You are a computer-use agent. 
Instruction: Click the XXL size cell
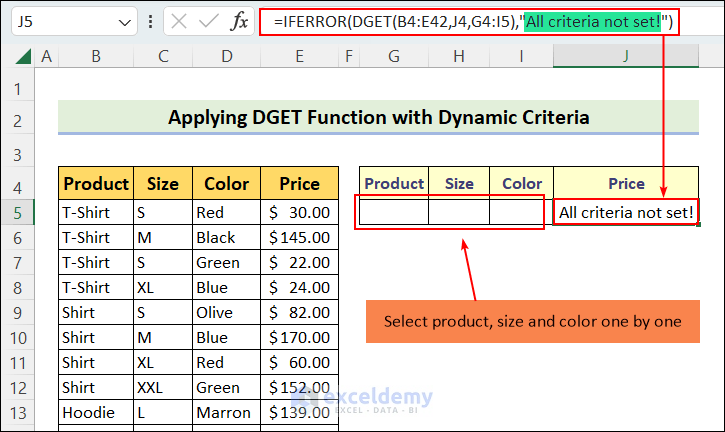[x=163, y=387]
